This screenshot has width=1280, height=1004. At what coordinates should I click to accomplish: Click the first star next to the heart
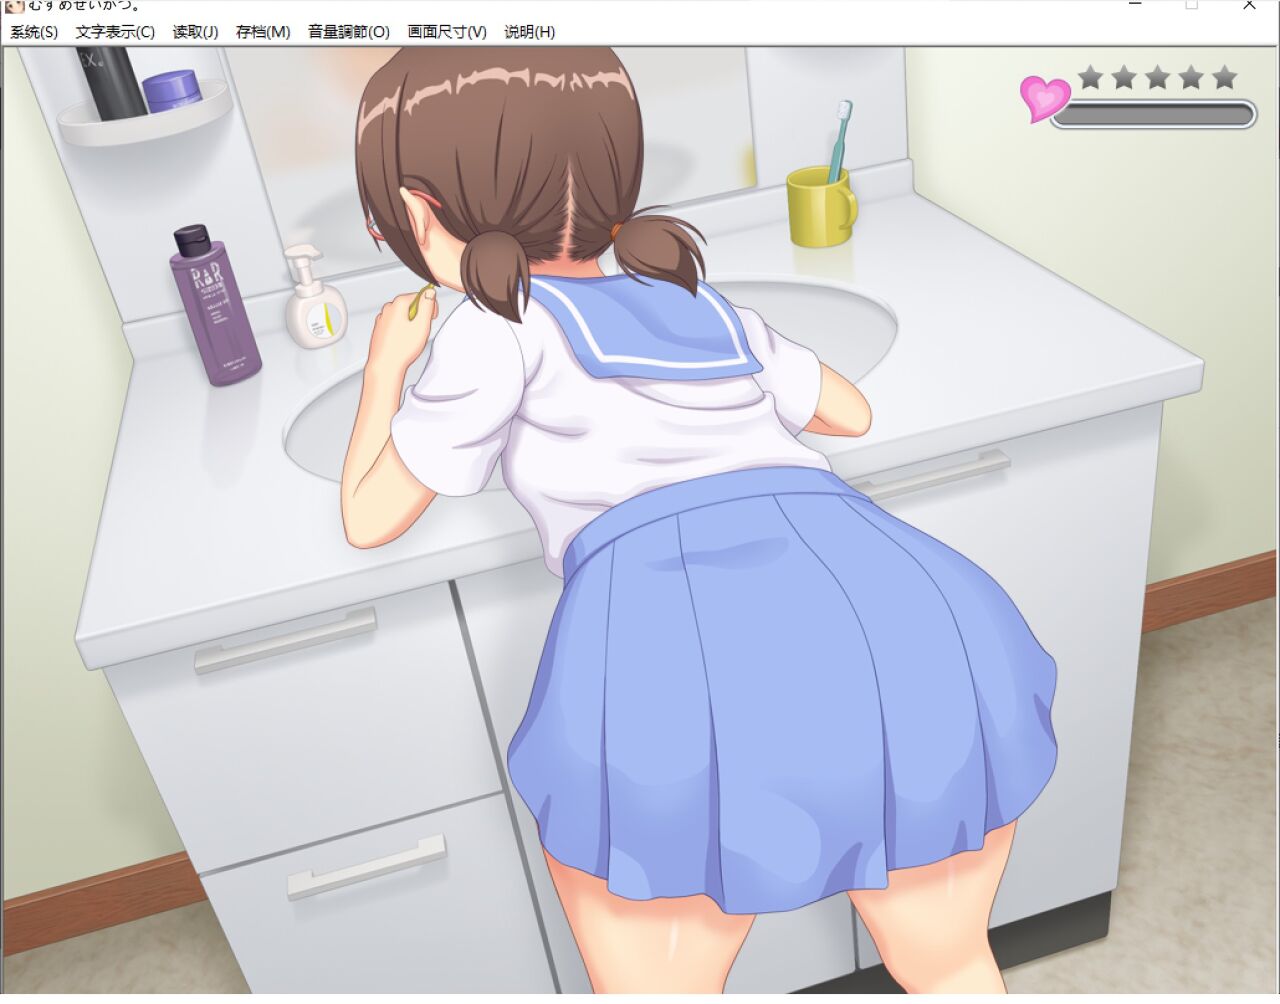[x=1091, y=77]
